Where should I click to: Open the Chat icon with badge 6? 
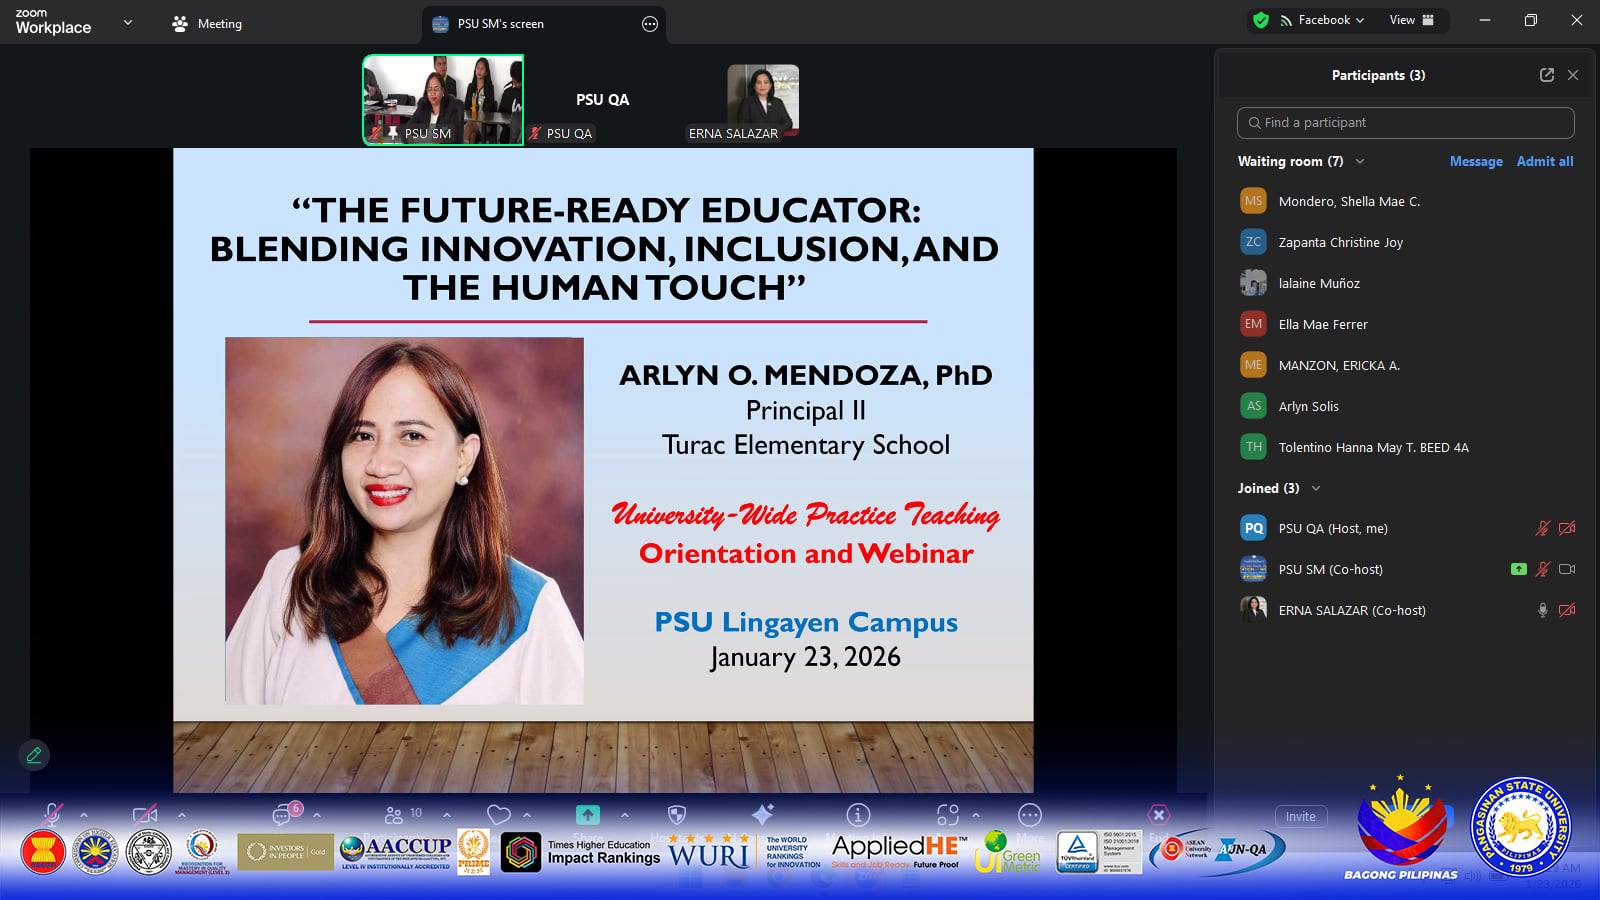pyautogui.click(x=283, y=815)
